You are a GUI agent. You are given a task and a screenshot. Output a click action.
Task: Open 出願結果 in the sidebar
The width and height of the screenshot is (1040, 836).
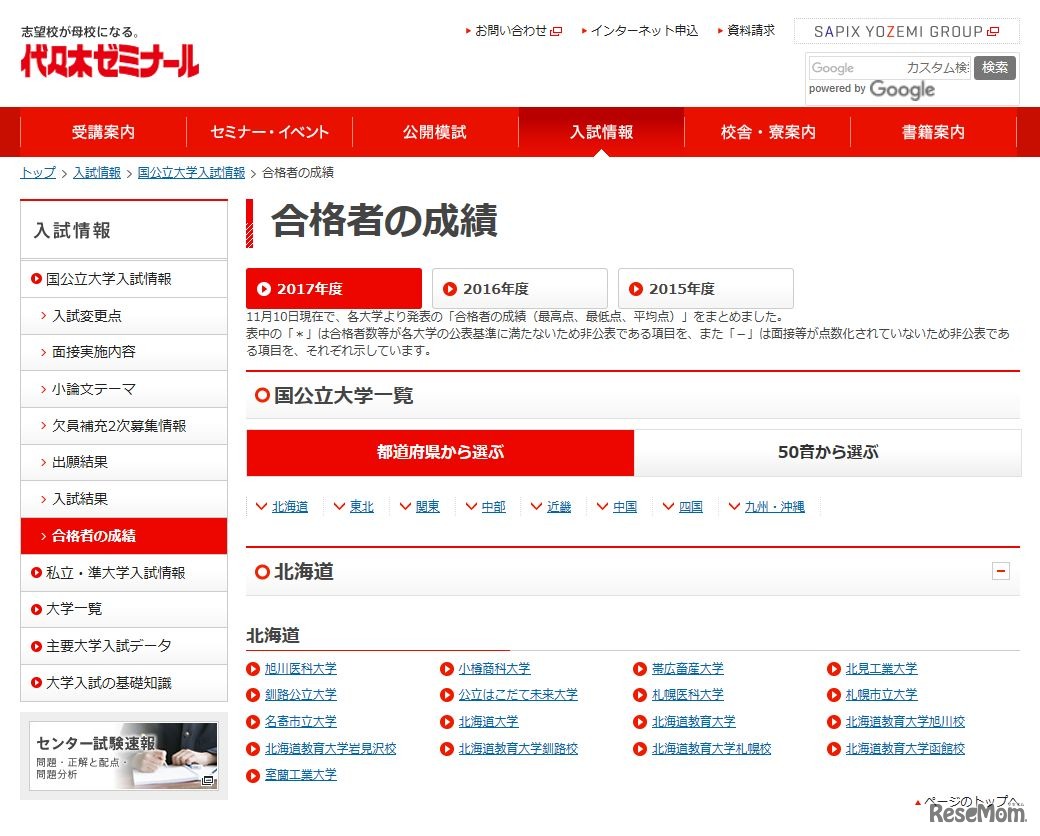coord(78,462)
